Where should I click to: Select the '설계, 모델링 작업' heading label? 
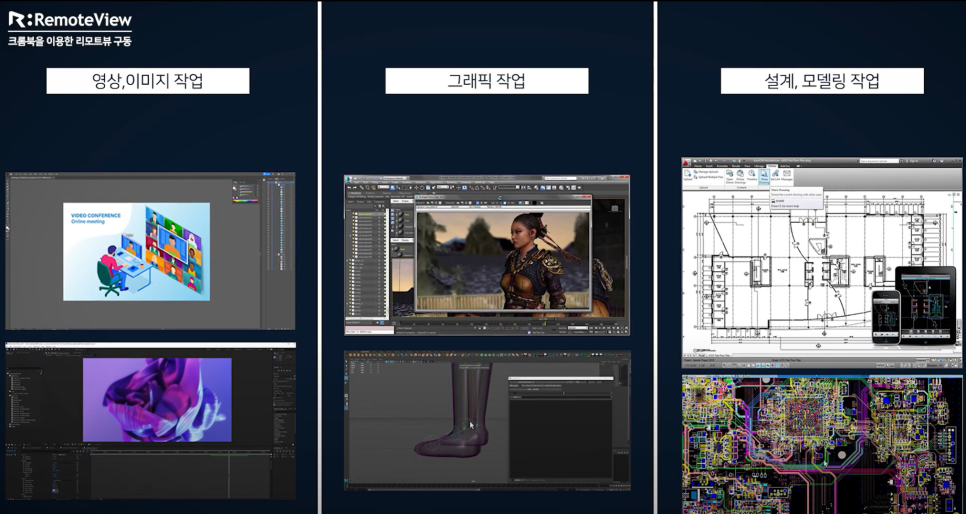coord(822,81)
